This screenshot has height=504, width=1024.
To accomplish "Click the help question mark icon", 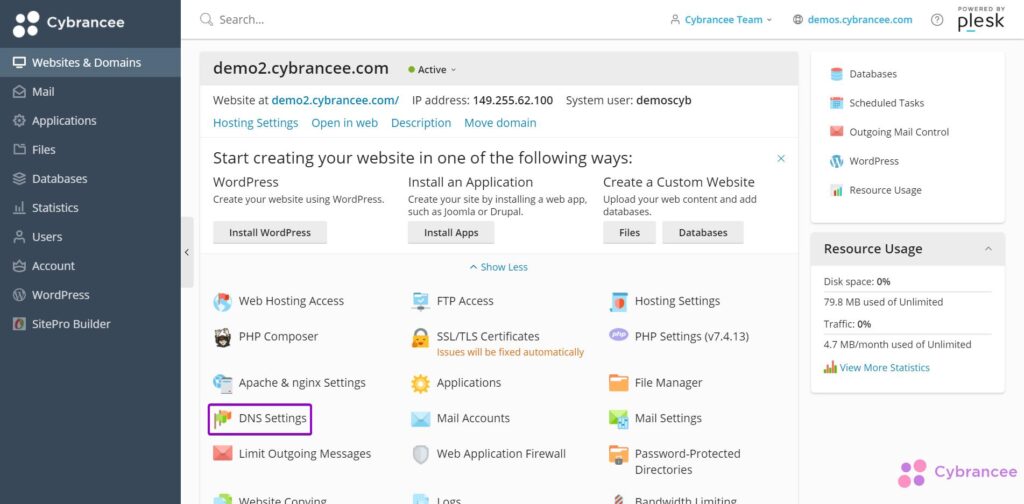I will click(936, 20).
